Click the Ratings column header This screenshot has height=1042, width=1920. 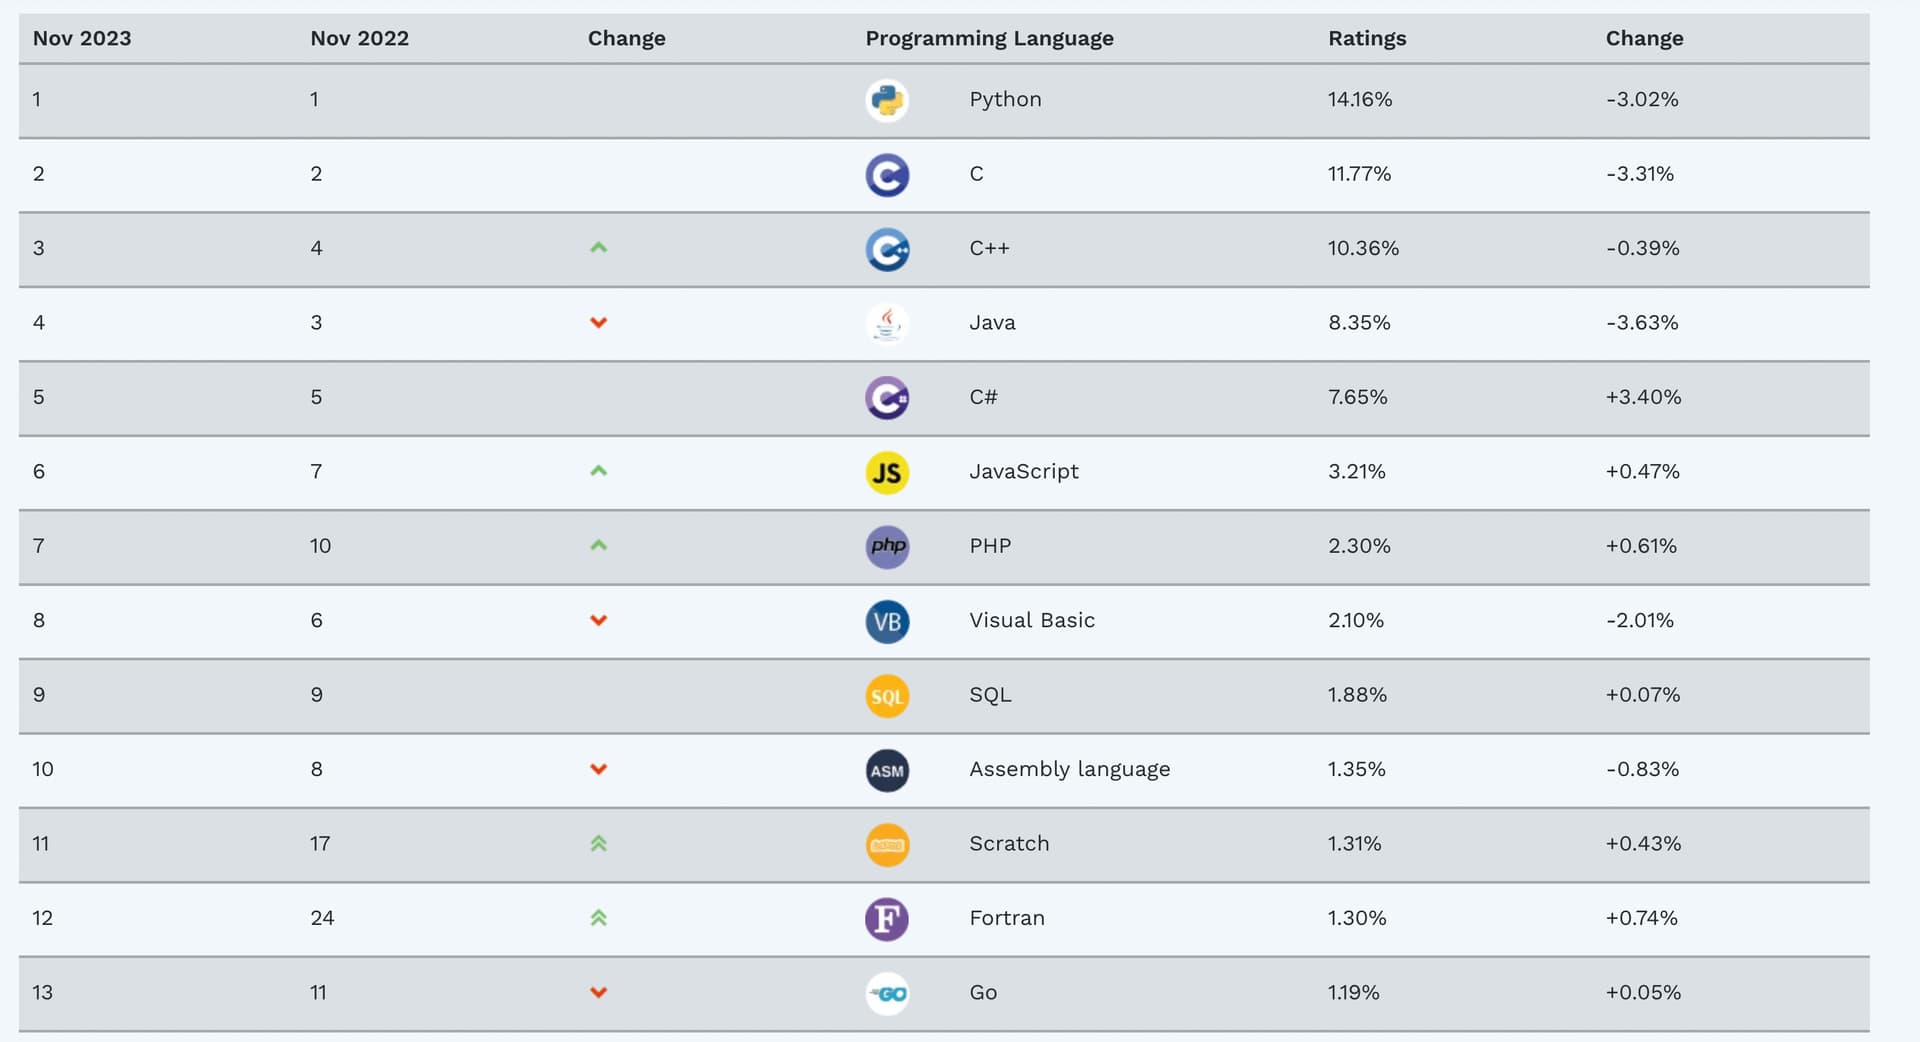point(1367,38)
